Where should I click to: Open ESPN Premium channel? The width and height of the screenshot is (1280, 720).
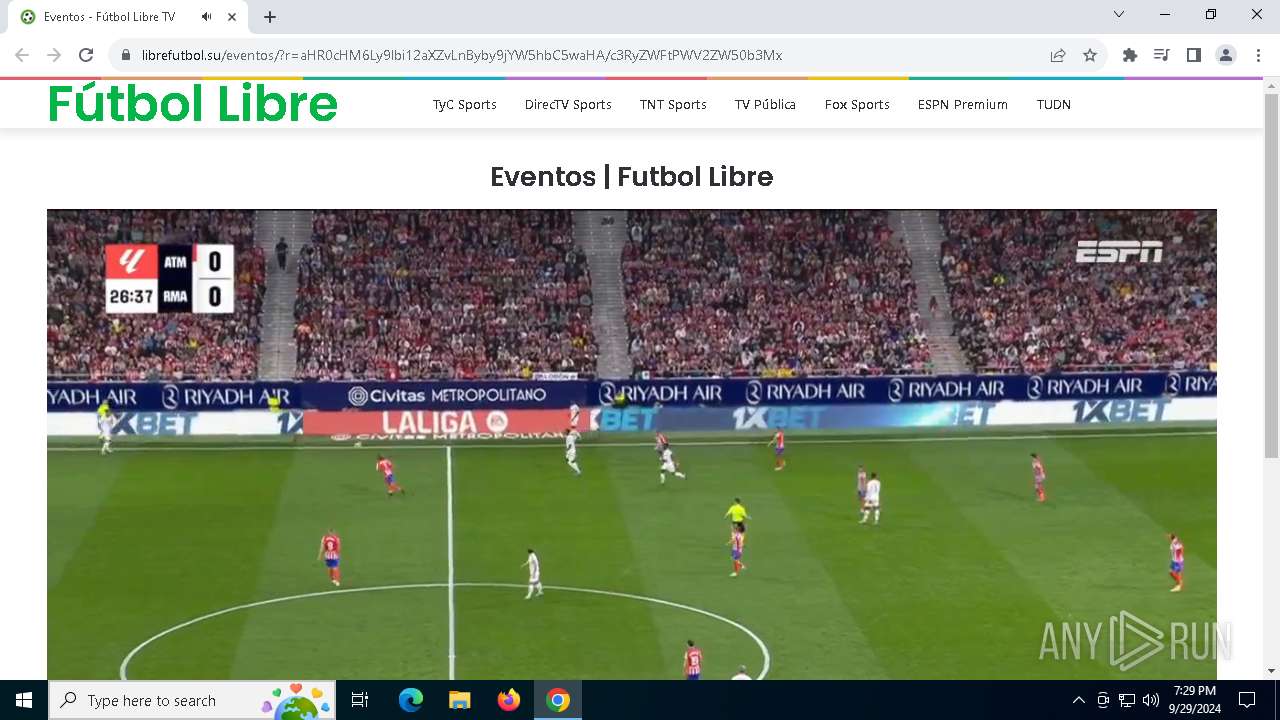963,104
